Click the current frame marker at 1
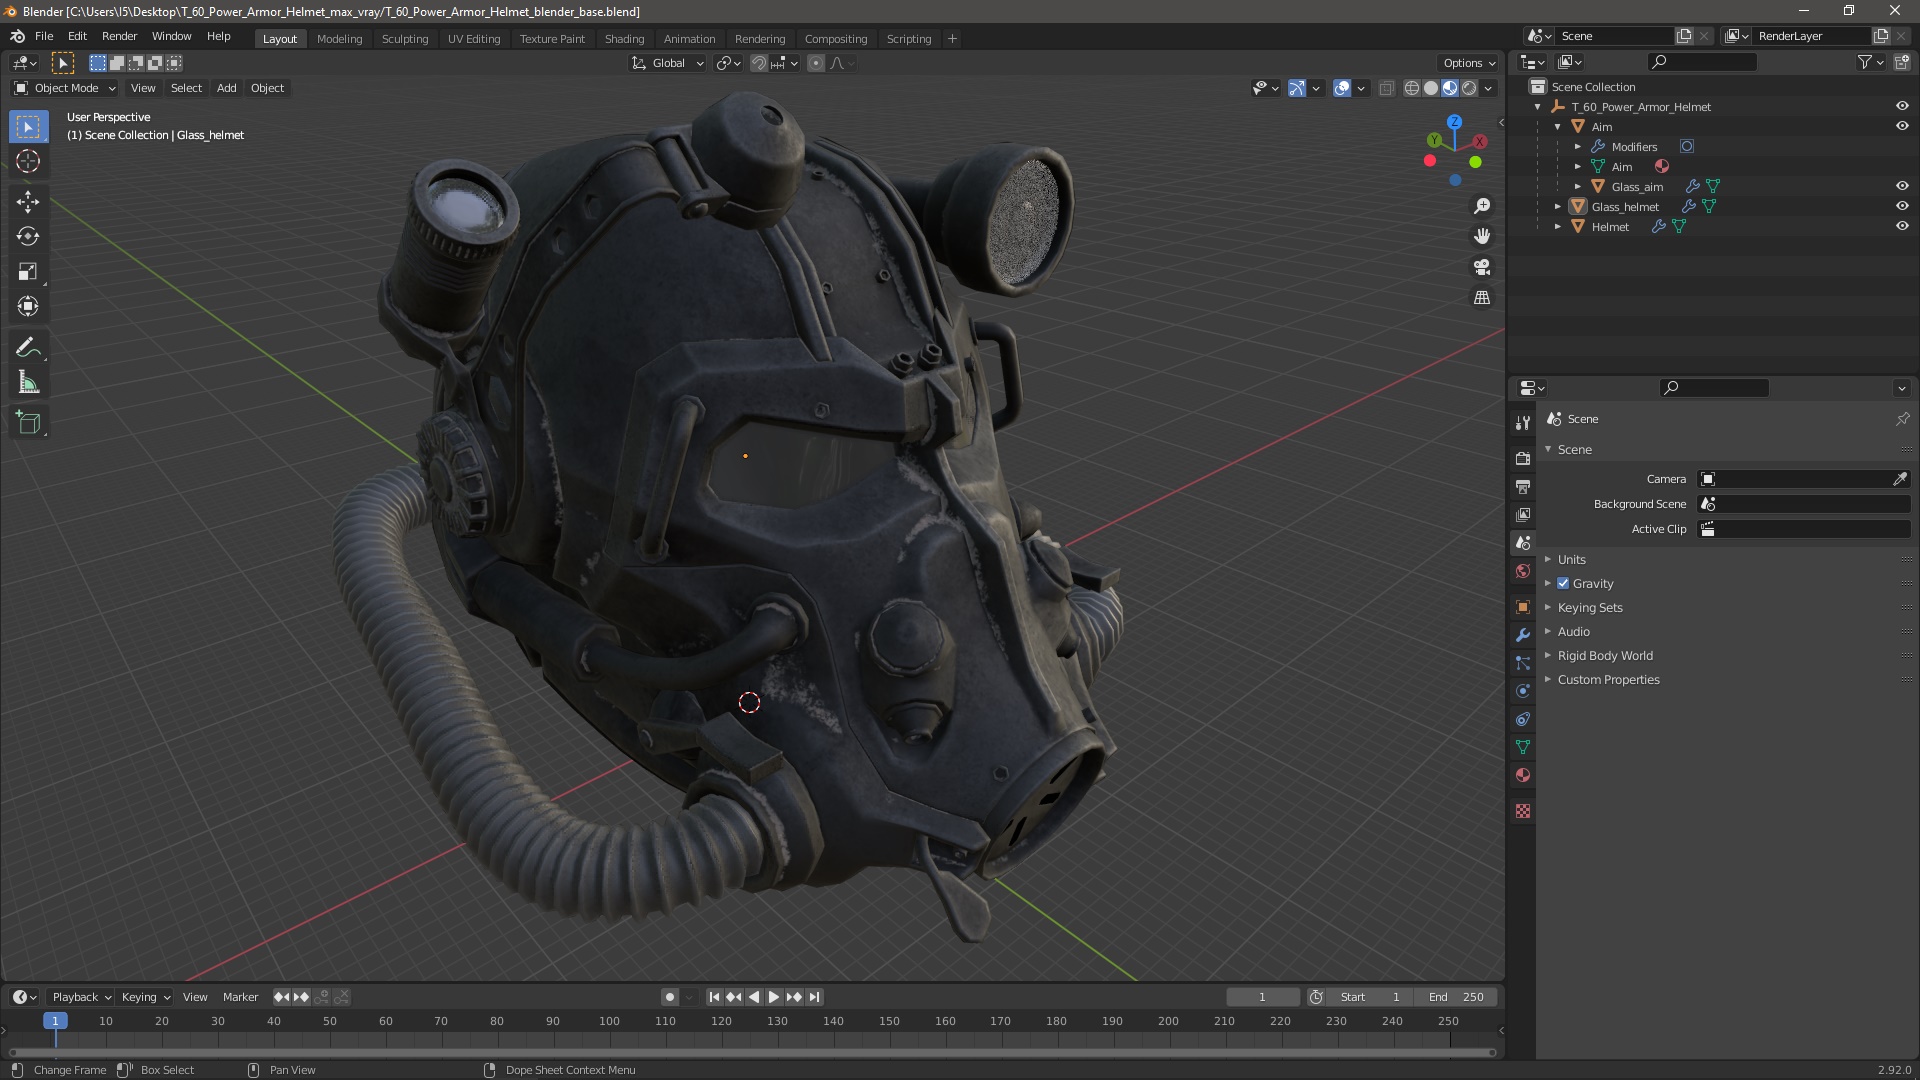 (55, 1021)
